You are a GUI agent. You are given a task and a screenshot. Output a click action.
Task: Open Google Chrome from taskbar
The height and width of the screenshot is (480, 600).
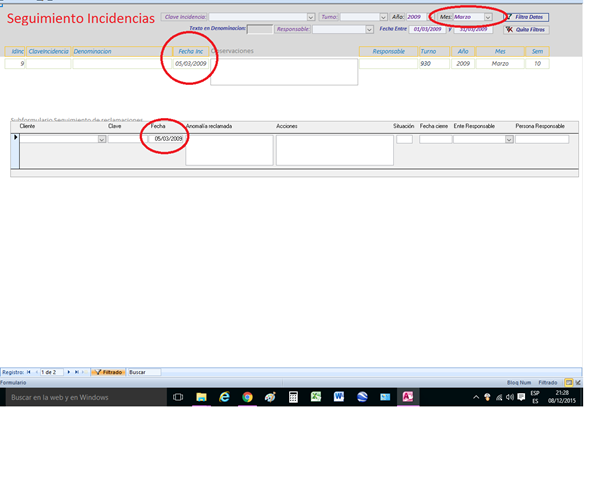(247, 397)
